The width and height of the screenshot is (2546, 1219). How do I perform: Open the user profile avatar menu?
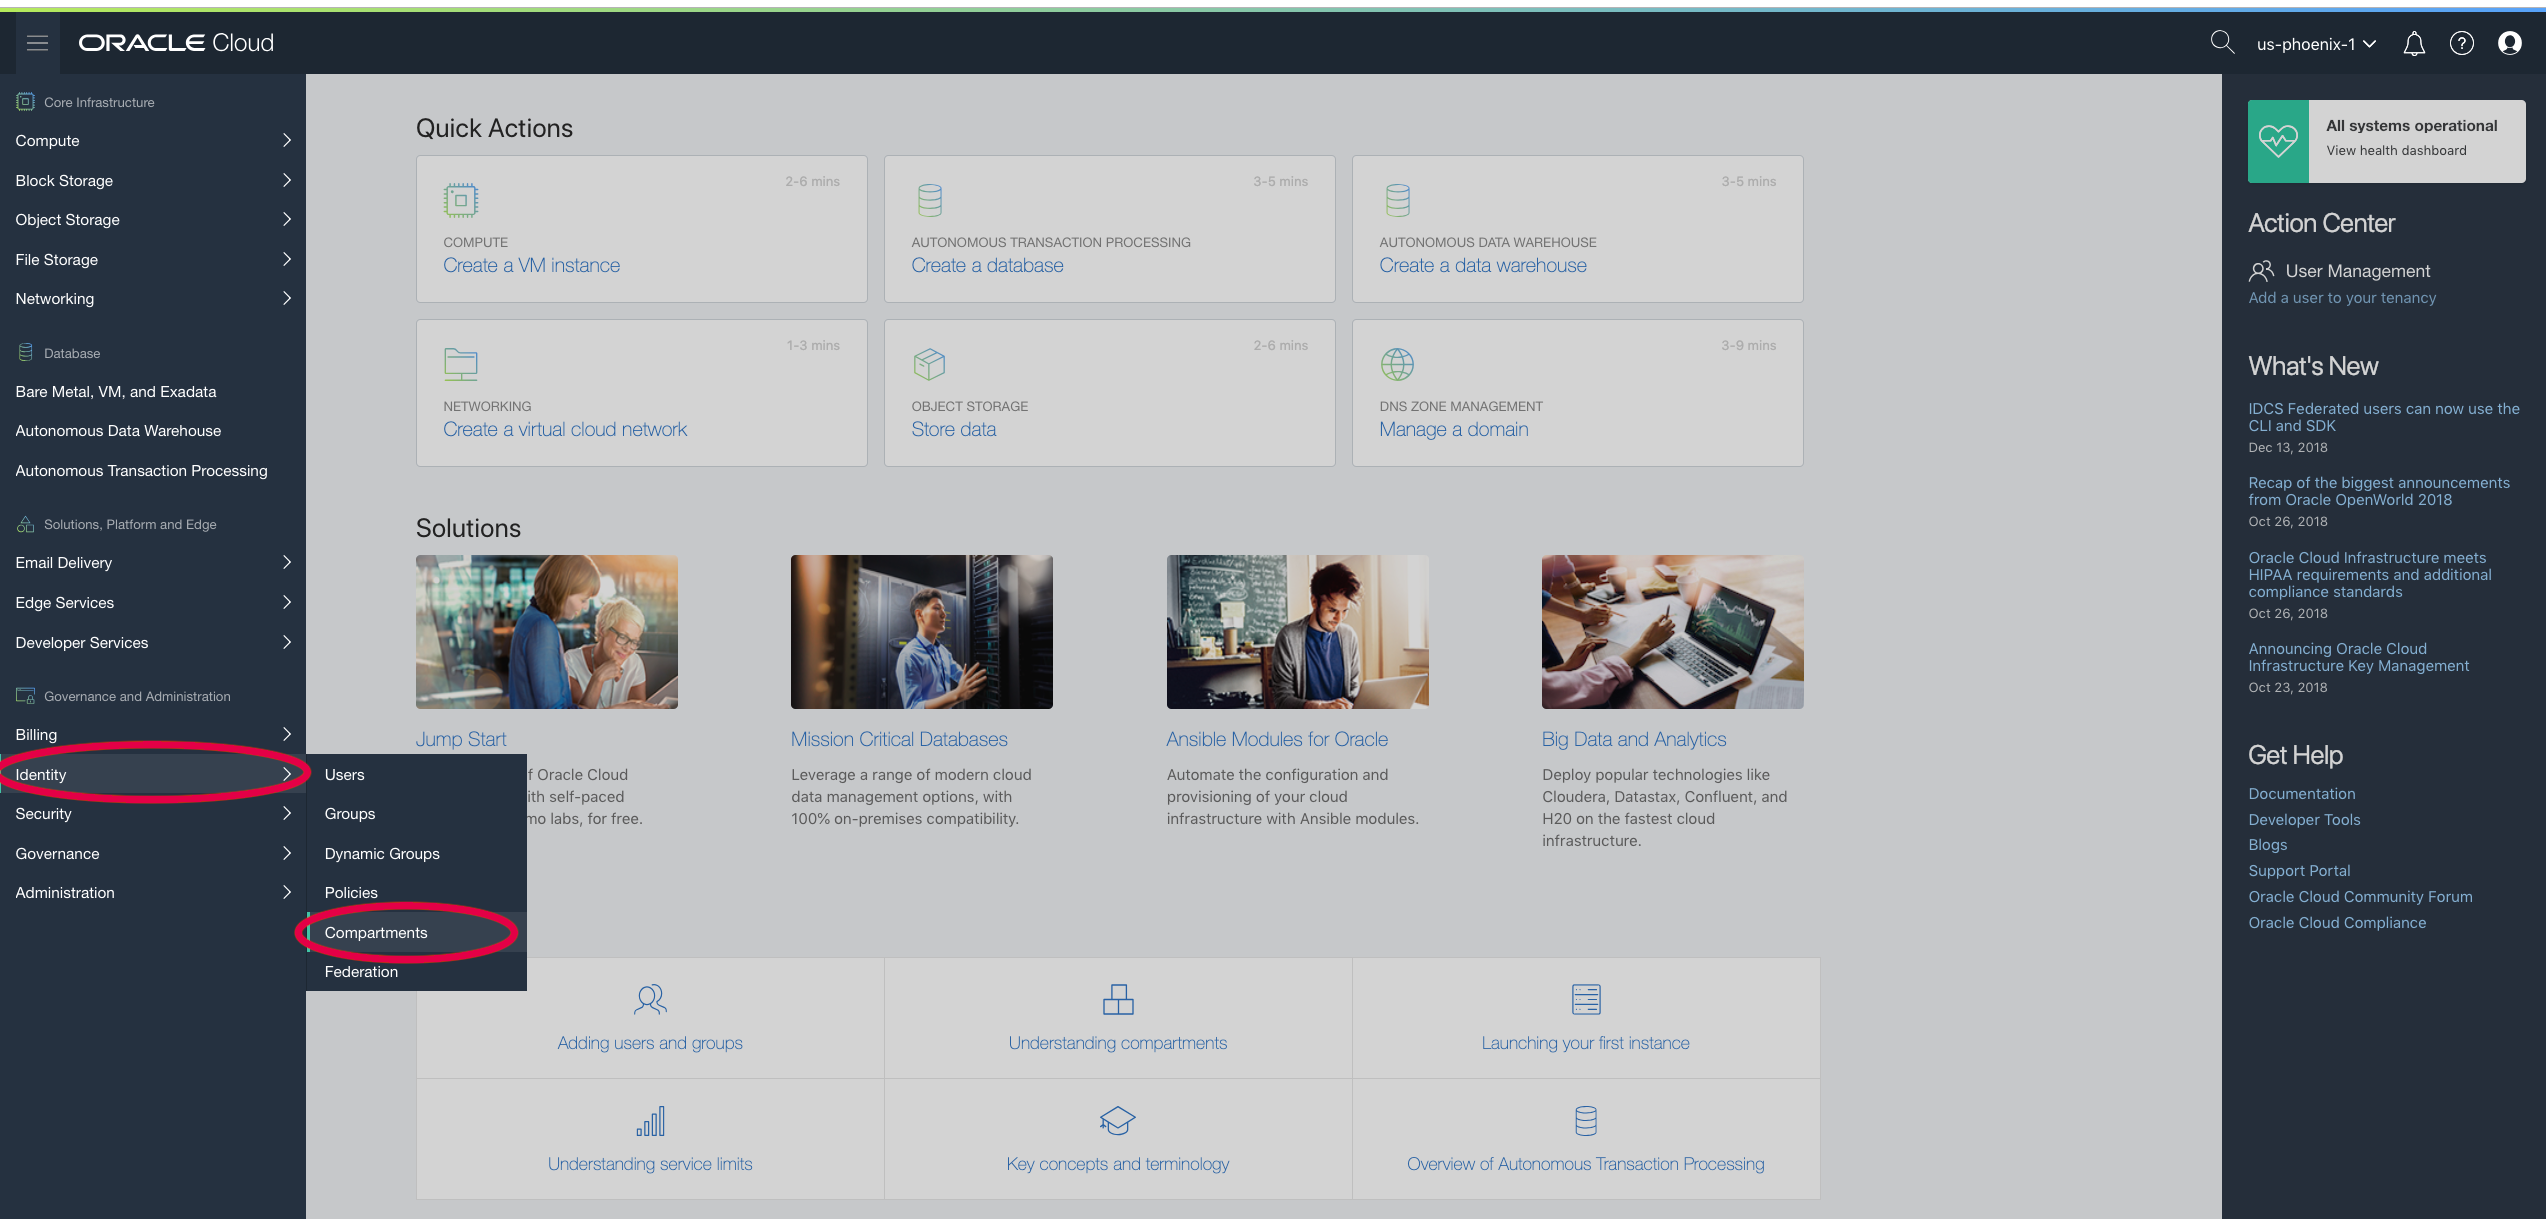tap(2509, 43)
